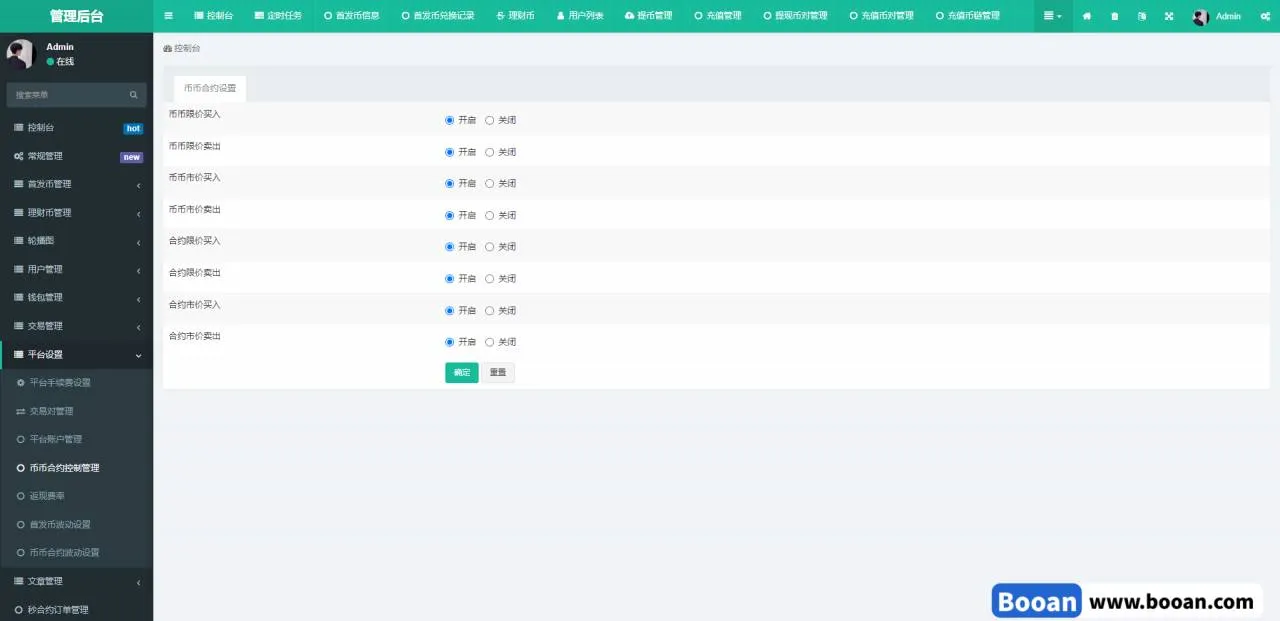
Task: Open the gears settings icon at top right
Action: pos(1265,16)
